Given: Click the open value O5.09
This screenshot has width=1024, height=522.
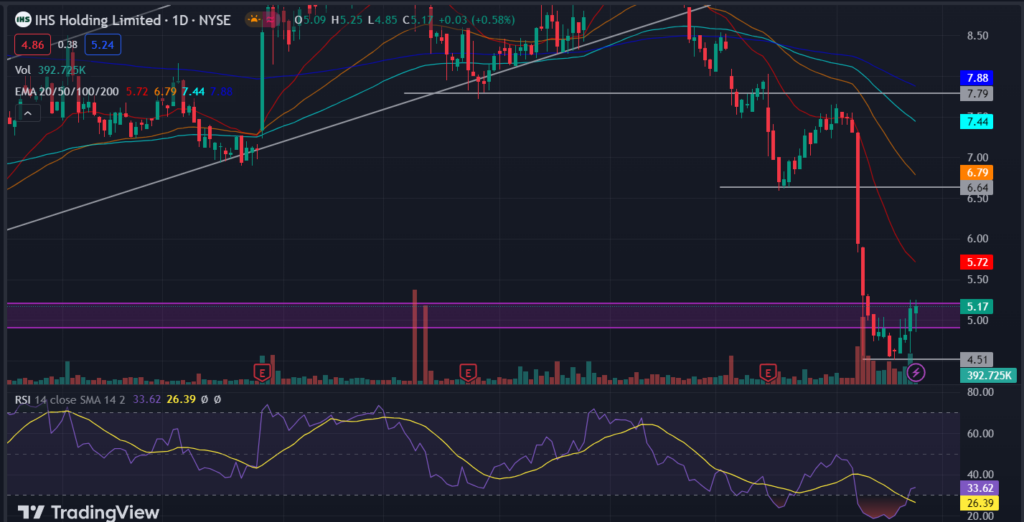Looking at the screenshot, I should (x=310, y=20).
